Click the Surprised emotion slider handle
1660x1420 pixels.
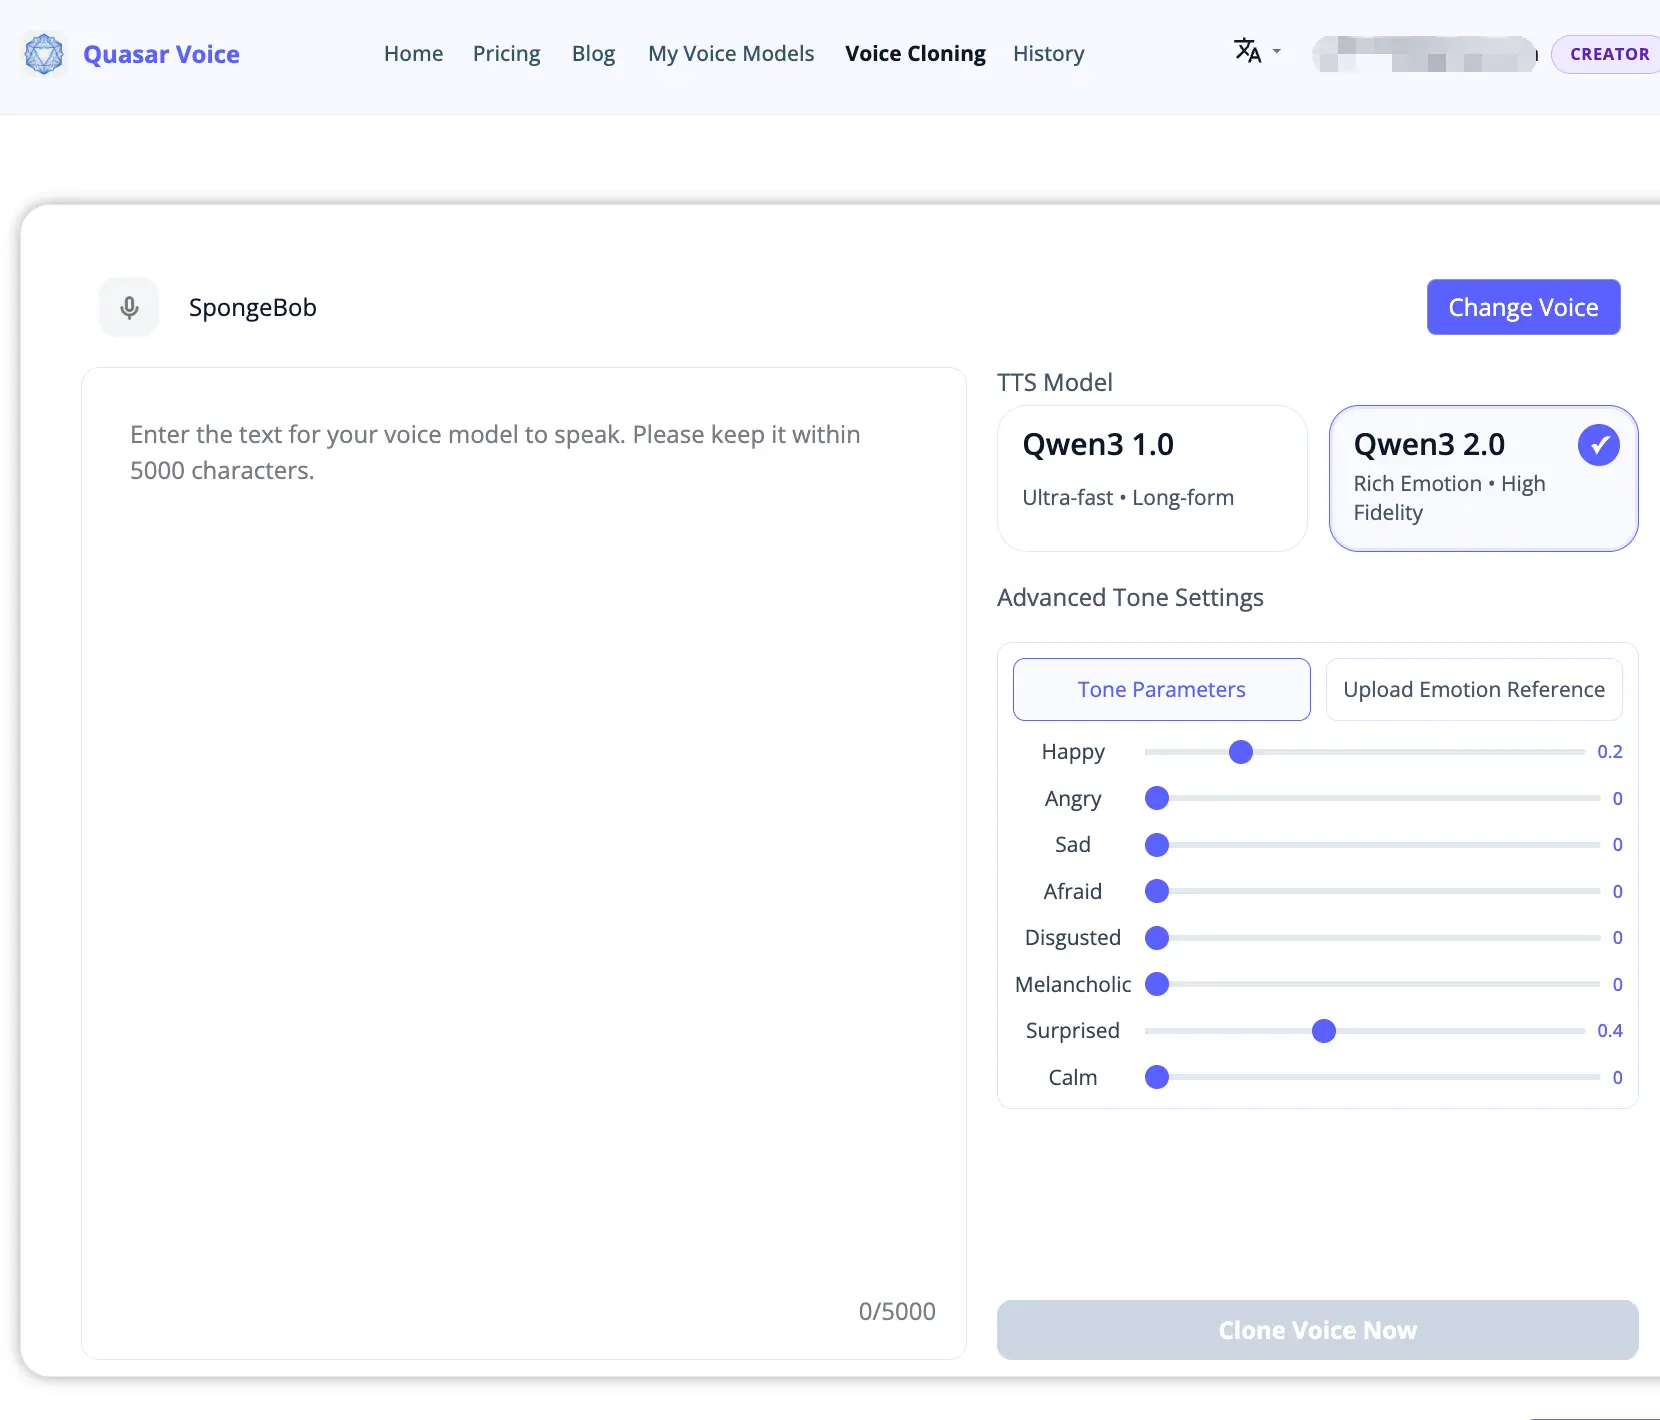point(1323,1031)
